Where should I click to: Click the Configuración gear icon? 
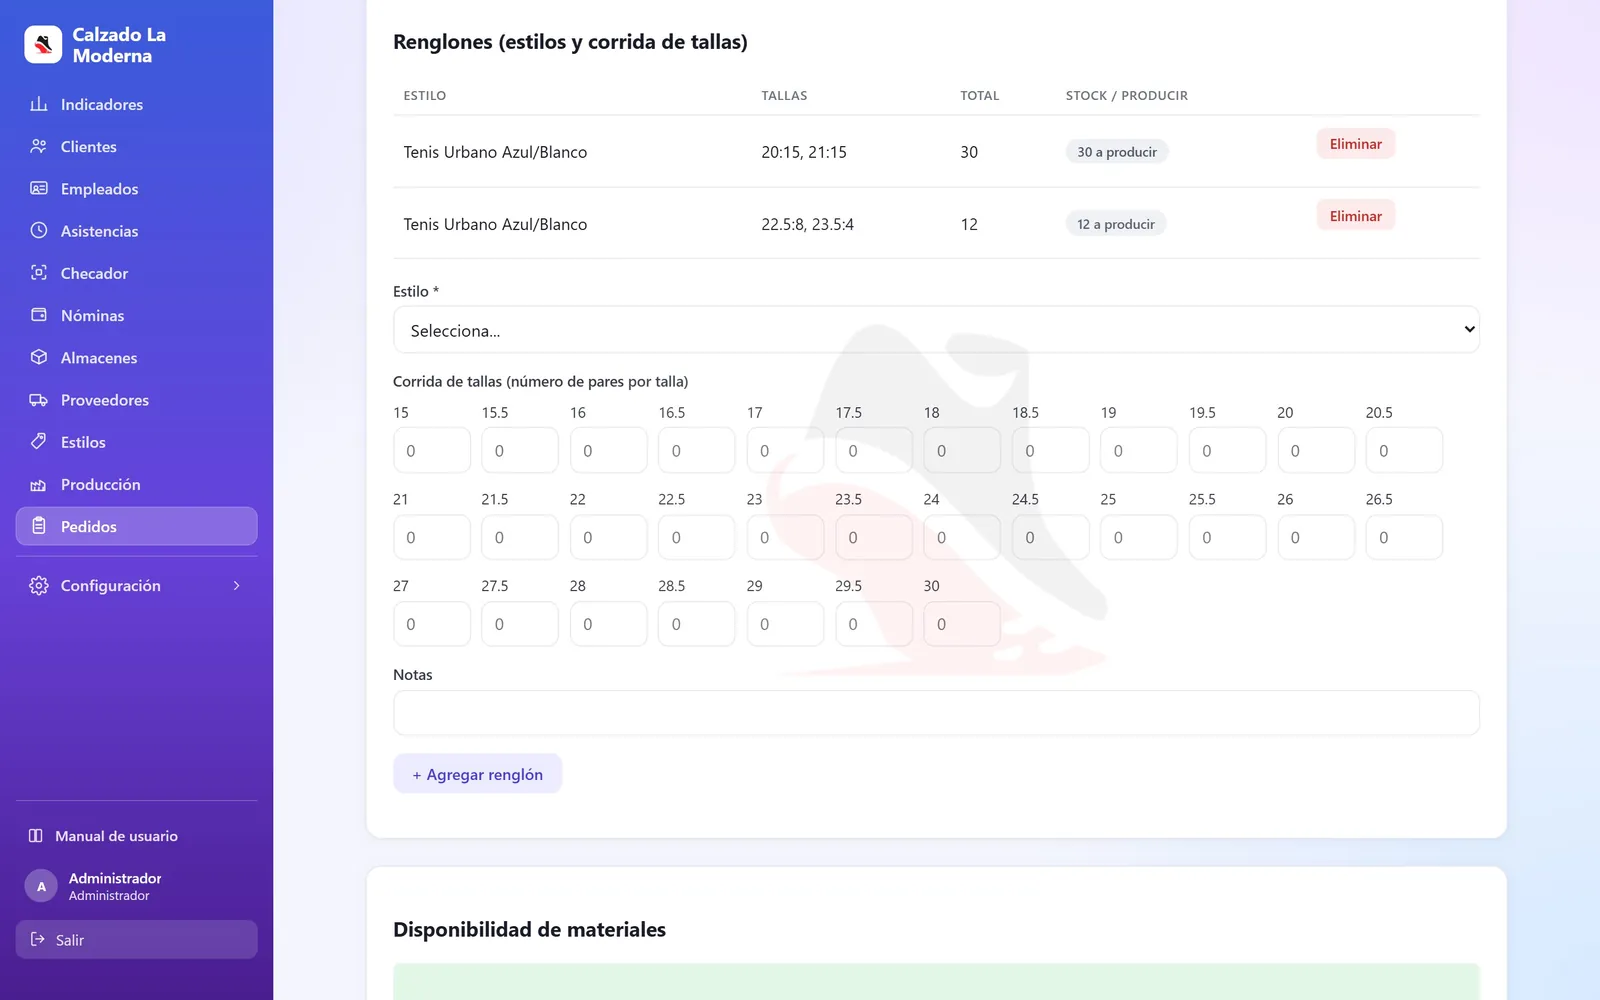click(x=39, y=585)
